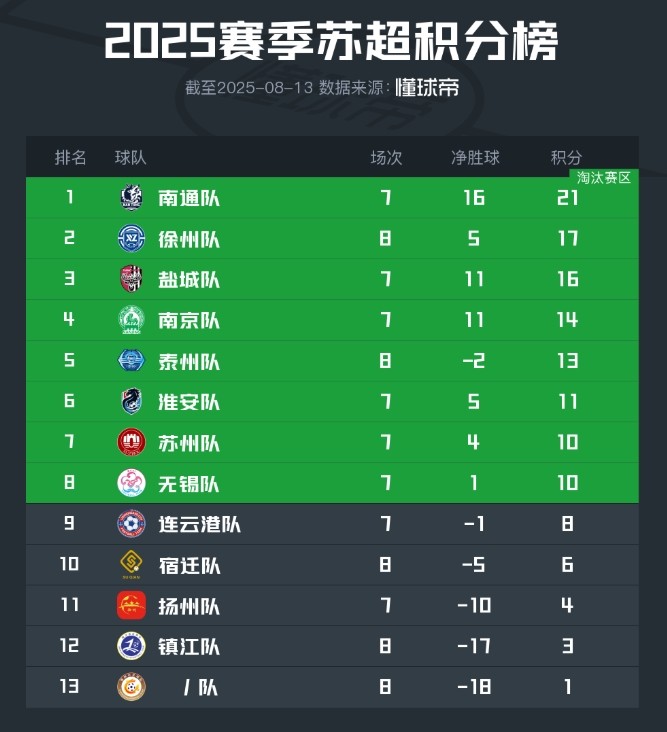
Task: Select the 南京队 green team badge
Action: pos(131,320)
